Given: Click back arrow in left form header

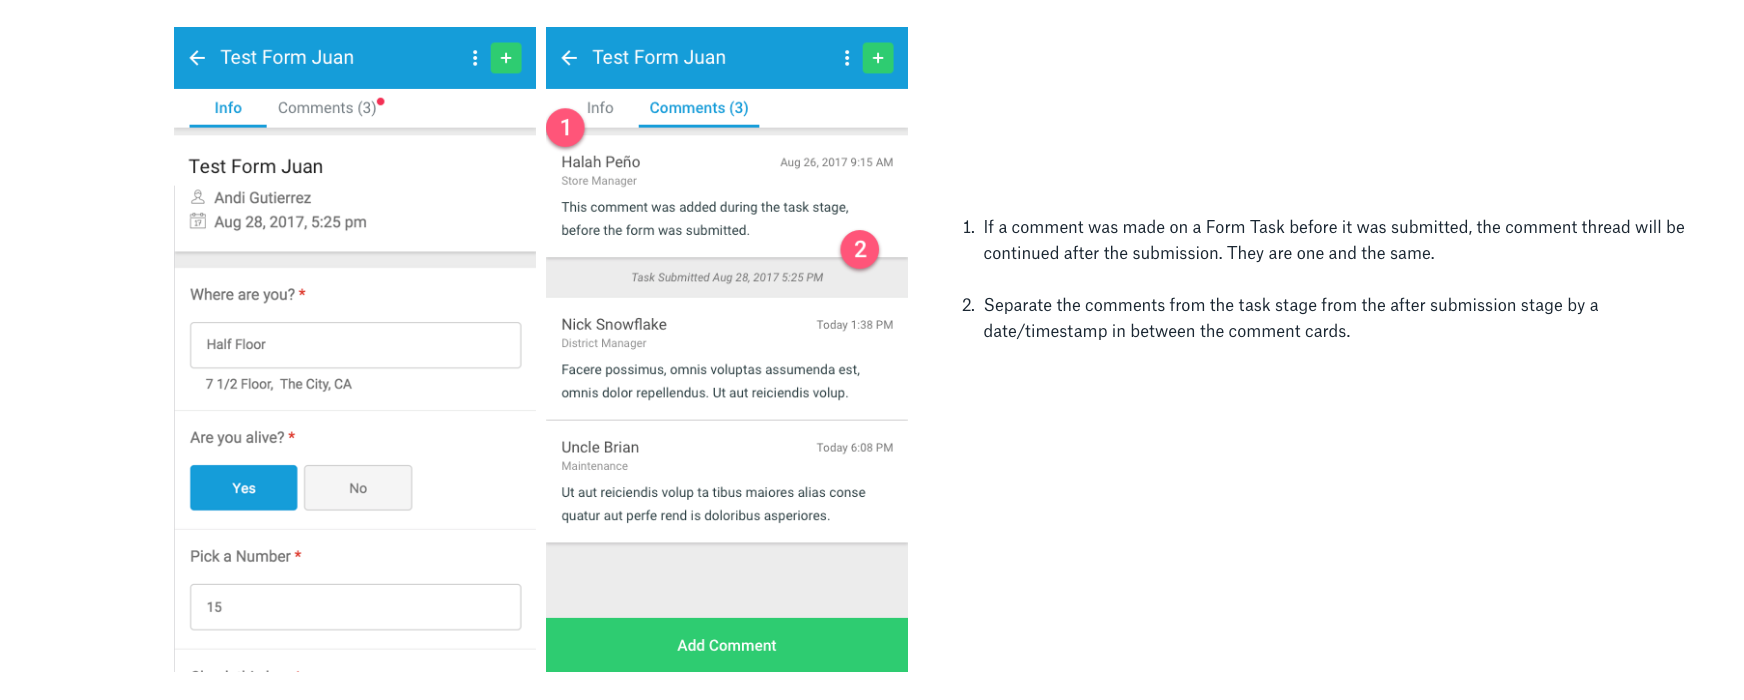Looking at the screenshot, I should 197,58.
